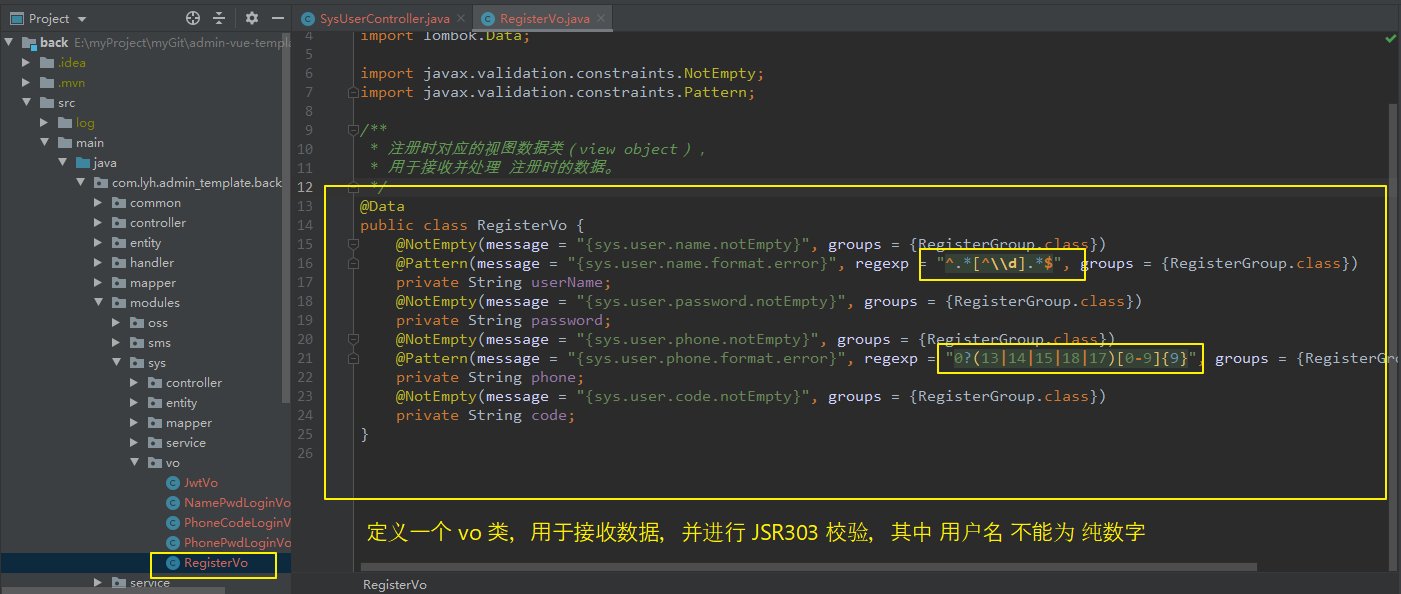Image resolution: width=1401 pixels, height=594 pixels.
Task: Click the .mvn folder icon
Action: pyautogui.click(x=47, y=83)
